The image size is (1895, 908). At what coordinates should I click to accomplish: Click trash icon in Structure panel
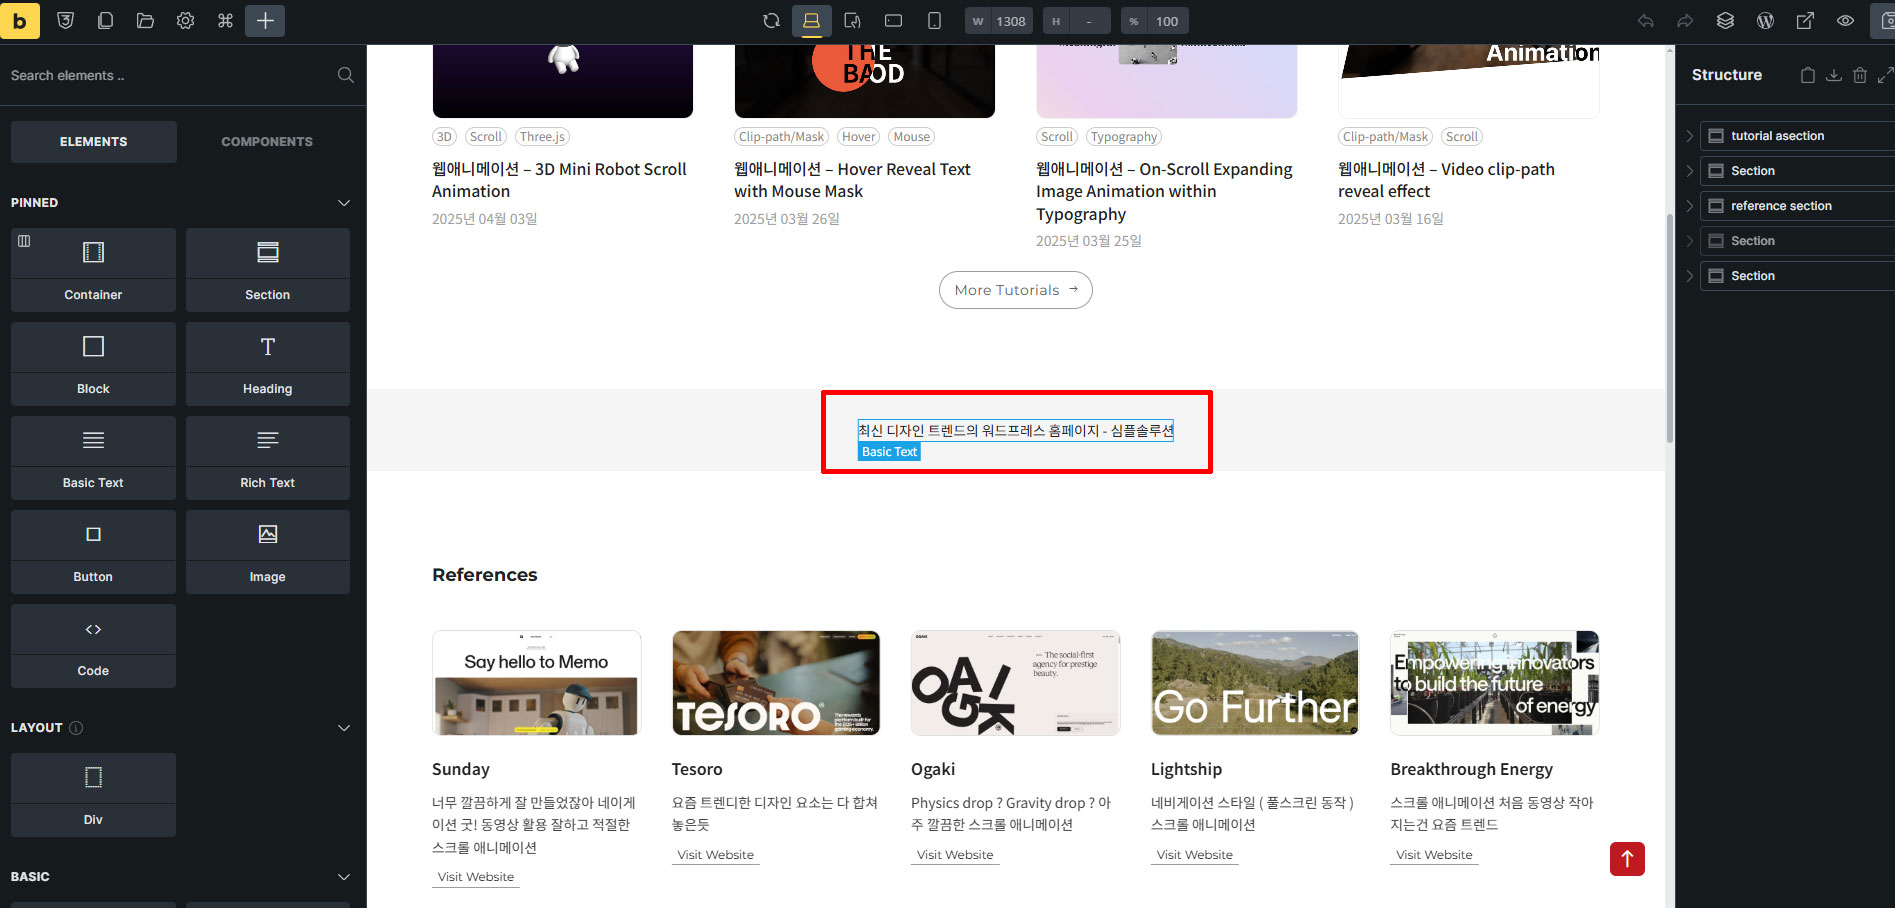(1859, 75)
